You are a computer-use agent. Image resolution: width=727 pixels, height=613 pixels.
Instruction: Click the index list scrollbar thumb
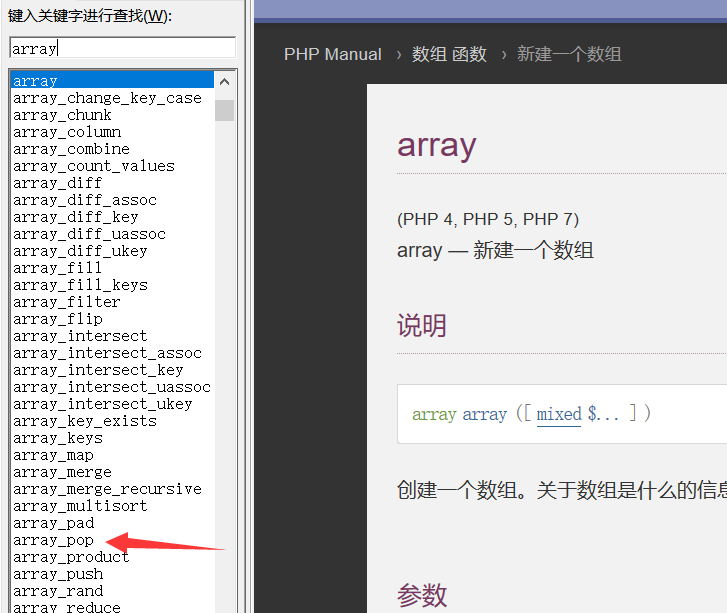tap(224, 110)
